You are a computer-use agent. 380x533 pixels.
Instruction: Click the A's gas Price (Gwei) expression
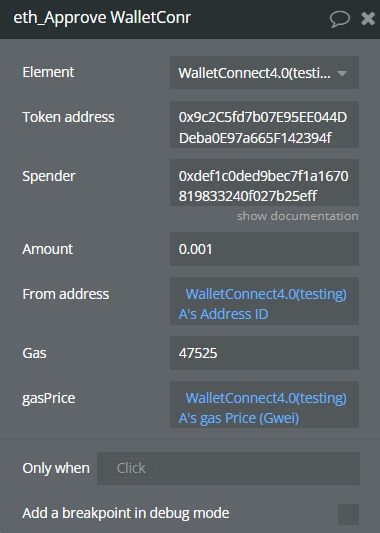click(x=239, y=418)
